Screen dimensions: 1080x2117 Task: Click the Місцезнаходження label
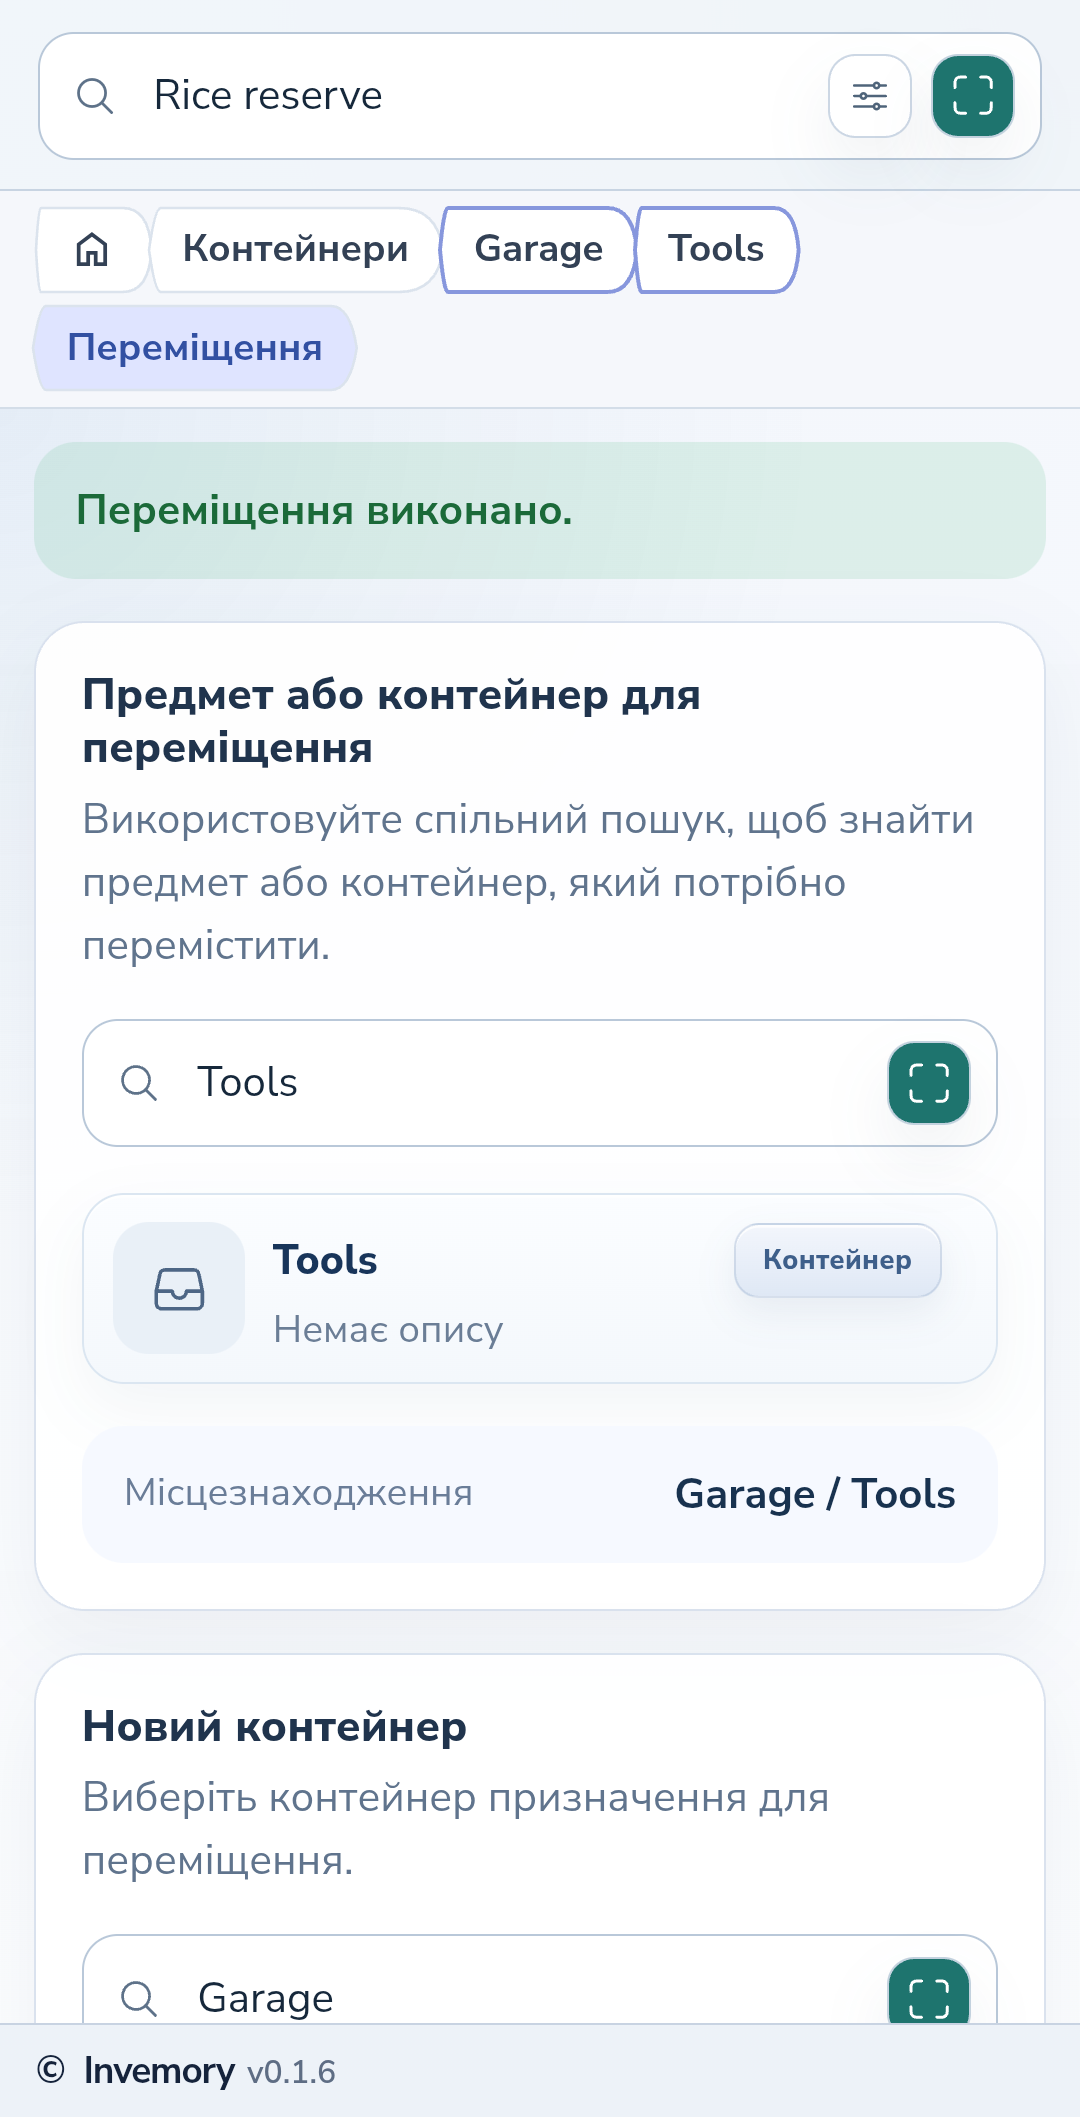pyautogui.click(x=298, y=1493)
